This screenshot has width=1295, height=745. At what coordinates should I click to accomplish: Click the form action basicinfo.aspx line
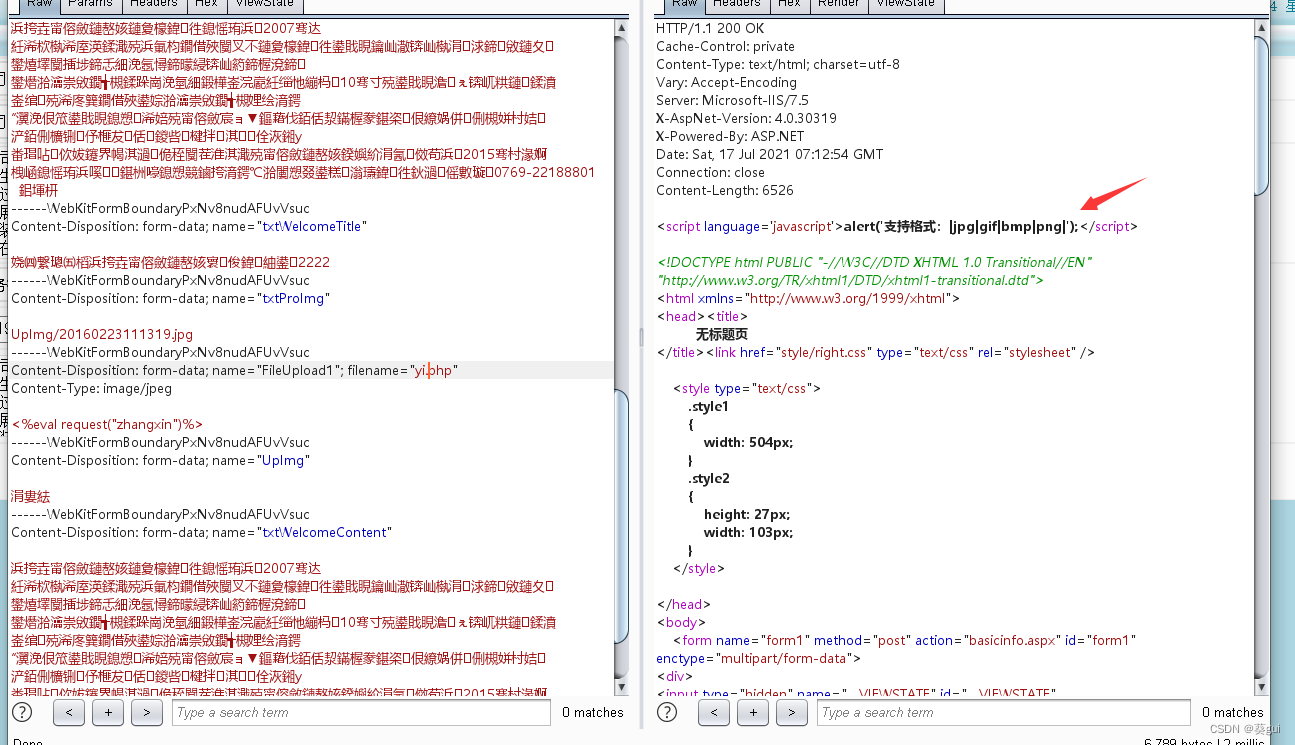click(x=905, y=640)
